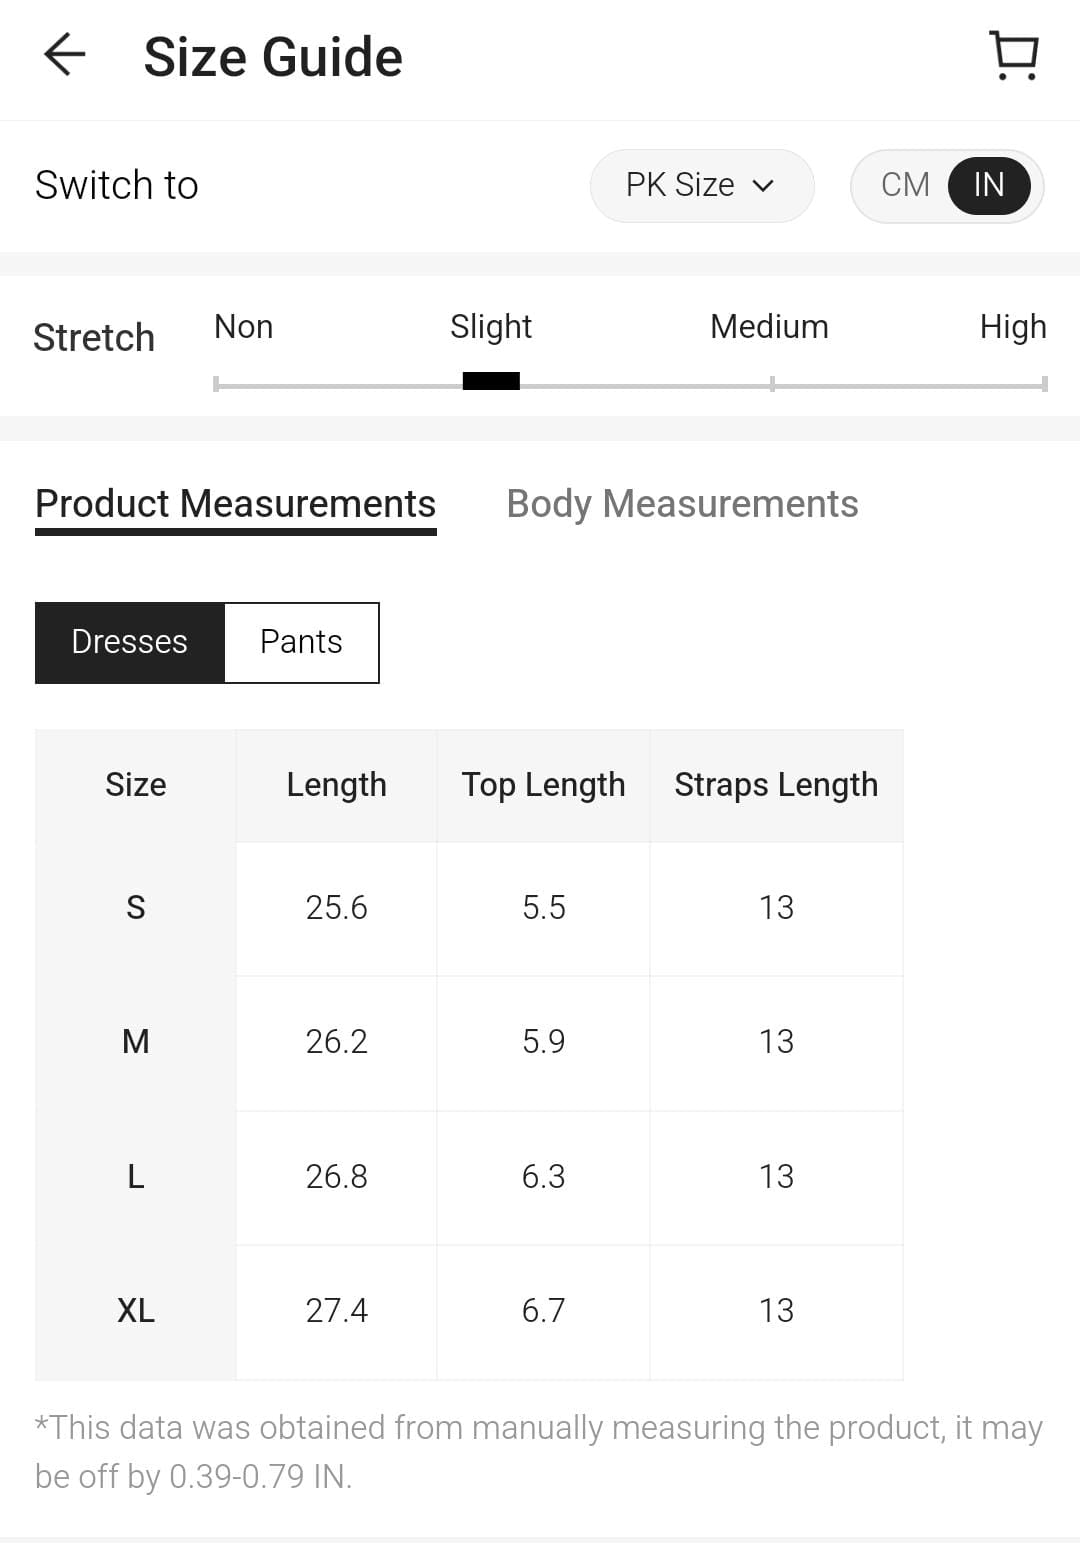Select the Product Measurements tab
Image resolution: width=1080 pixels, height=1543 pixels.
coord(235,504)
